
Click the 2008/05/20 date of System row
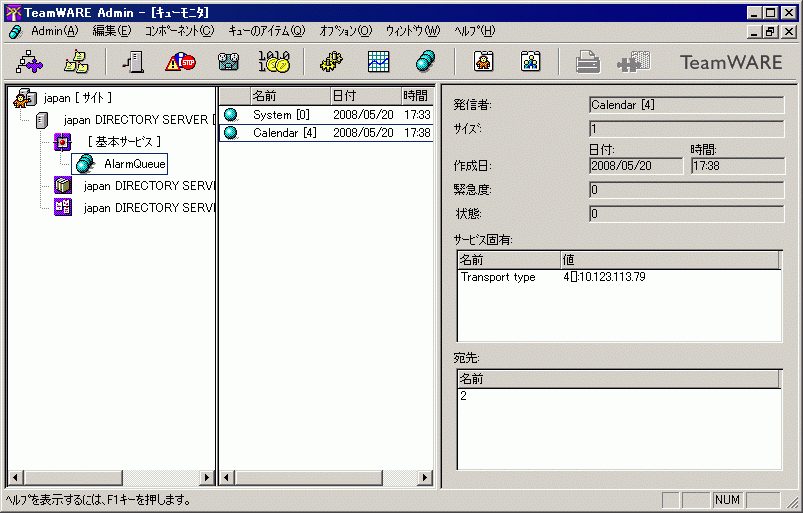pyautogui.click(x=363, y=115)
